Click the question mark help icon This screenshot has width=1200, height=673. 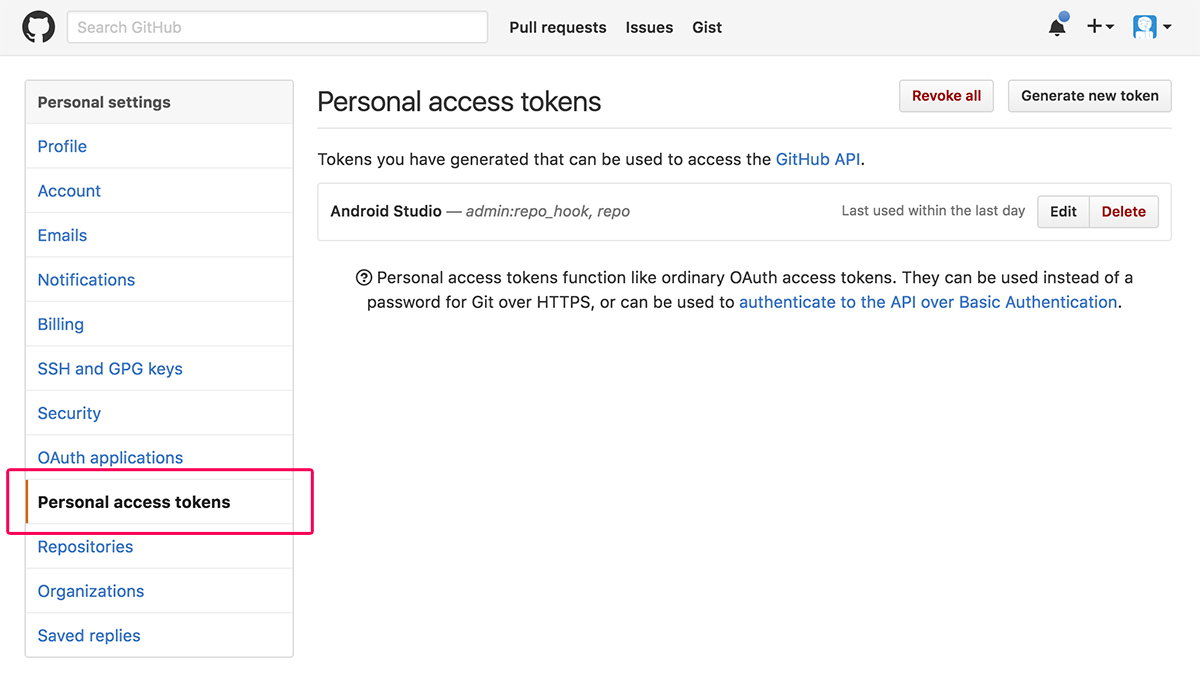pyautogui.click(x=364, y=278)
